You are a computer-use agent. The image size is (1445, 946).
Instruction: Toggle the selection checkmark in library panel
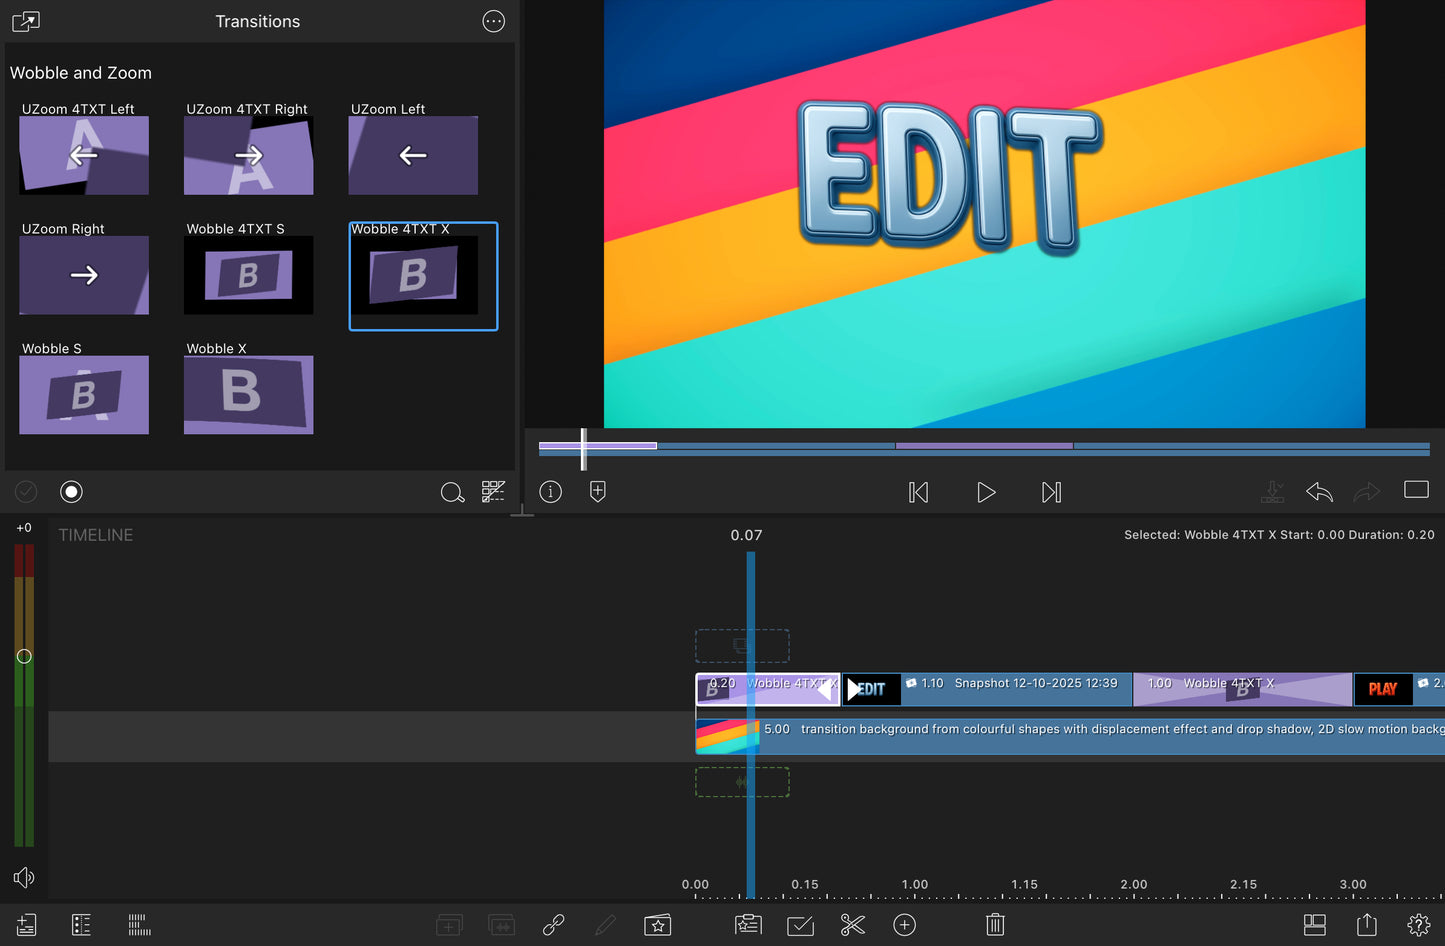25,491
